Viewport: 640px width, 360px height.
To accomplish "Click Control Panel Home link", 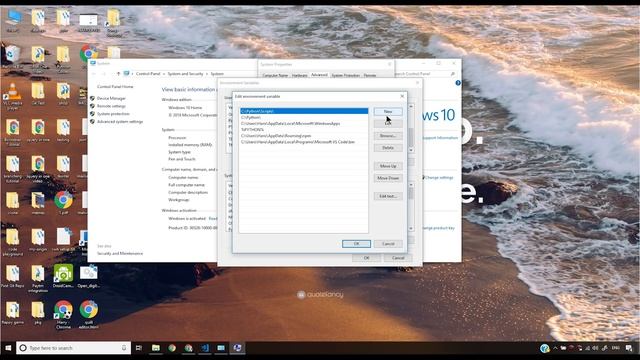I will 115,87.
